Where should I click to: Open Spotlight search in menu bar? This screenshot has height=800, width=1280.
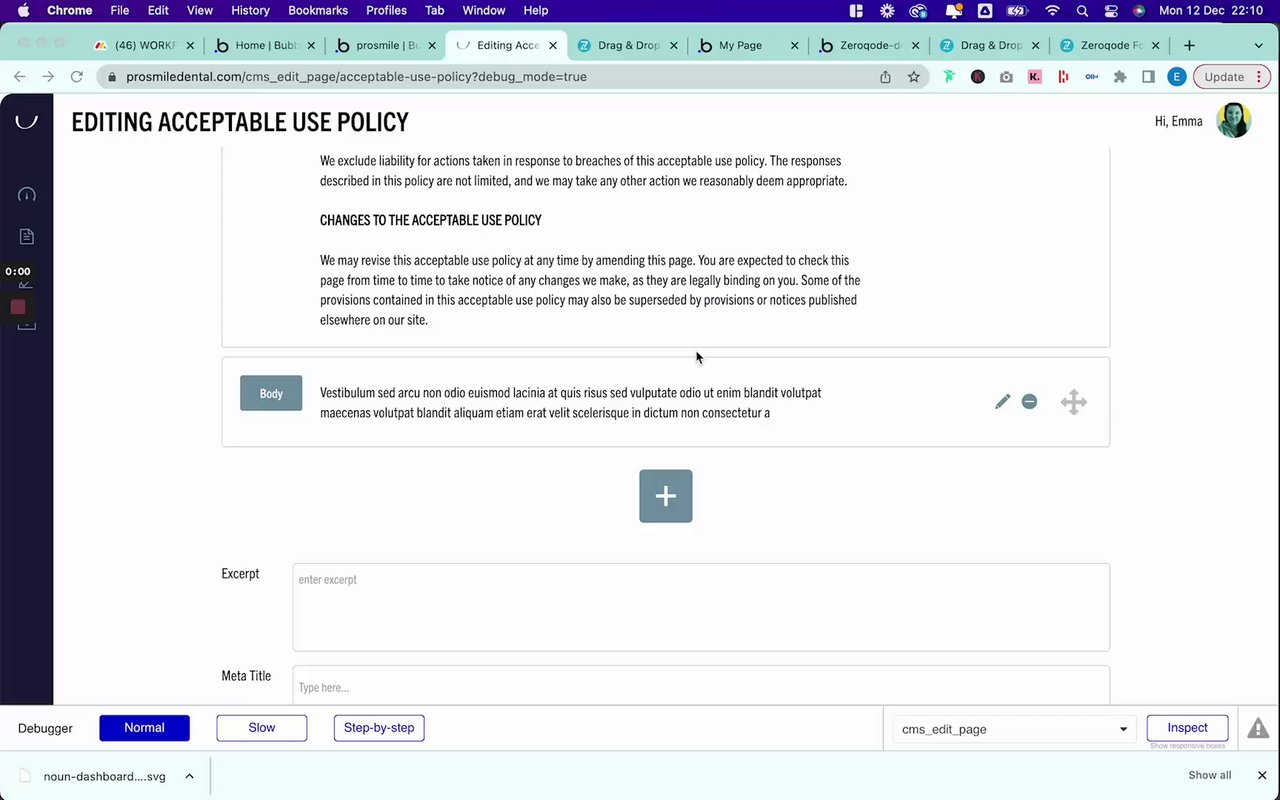pyautogui.click(x=1082, y=10)
